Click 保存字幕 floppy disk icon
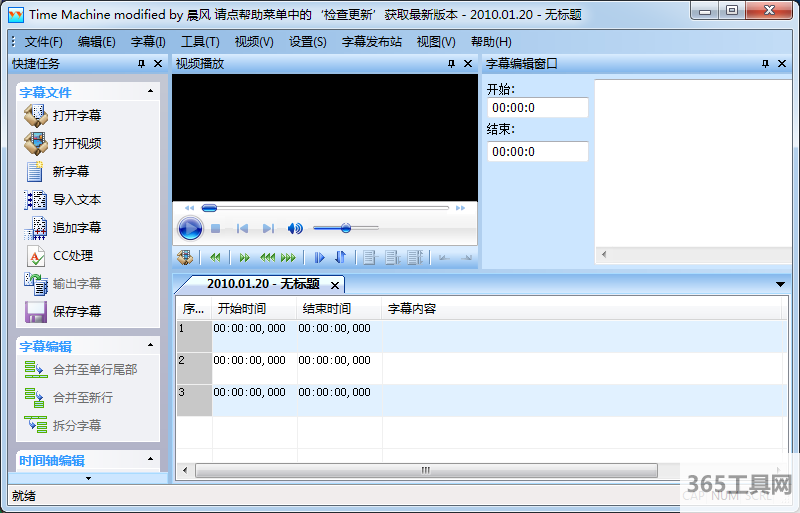The image size is (800, 513). pos(36,312)
